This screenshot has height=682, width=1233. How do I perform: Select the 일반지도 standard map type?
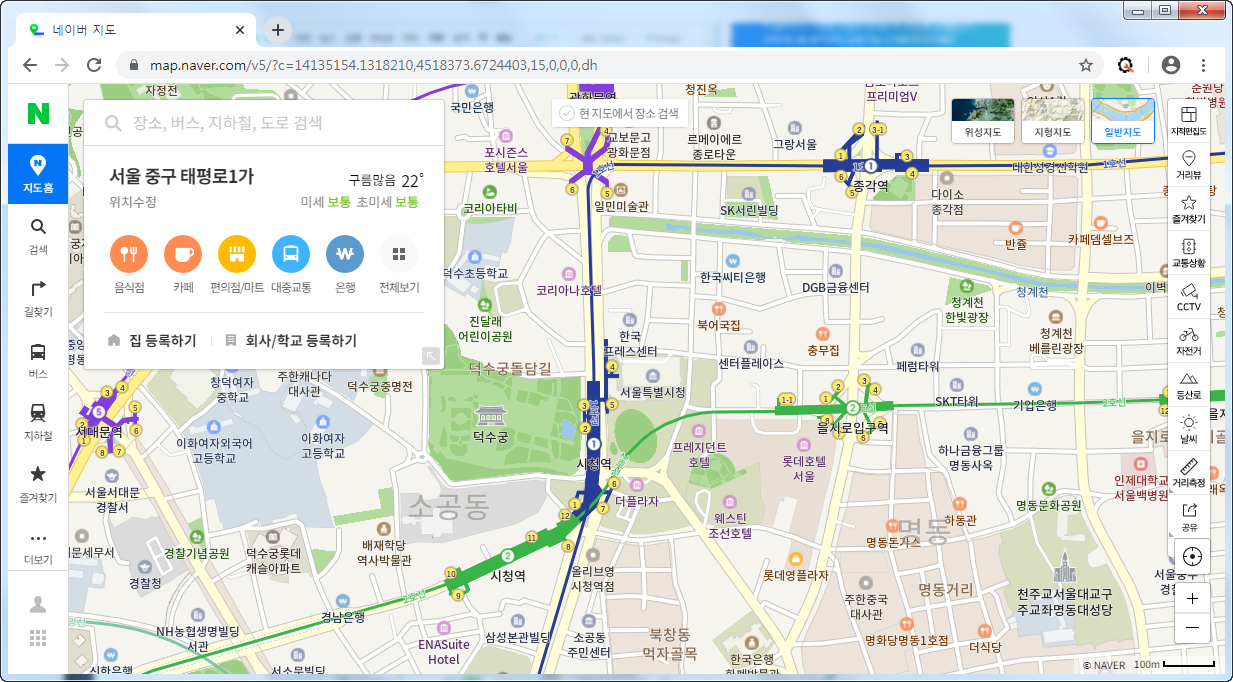tap(1123, 120)
